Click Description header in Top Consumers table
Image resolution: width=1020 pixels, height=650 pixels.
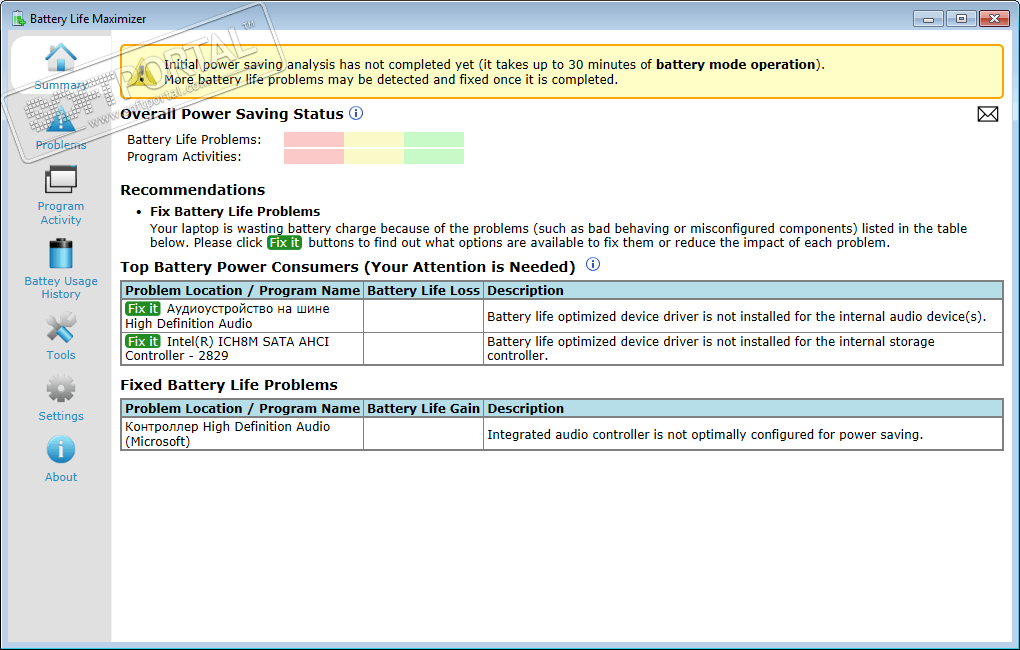[743, 290]
